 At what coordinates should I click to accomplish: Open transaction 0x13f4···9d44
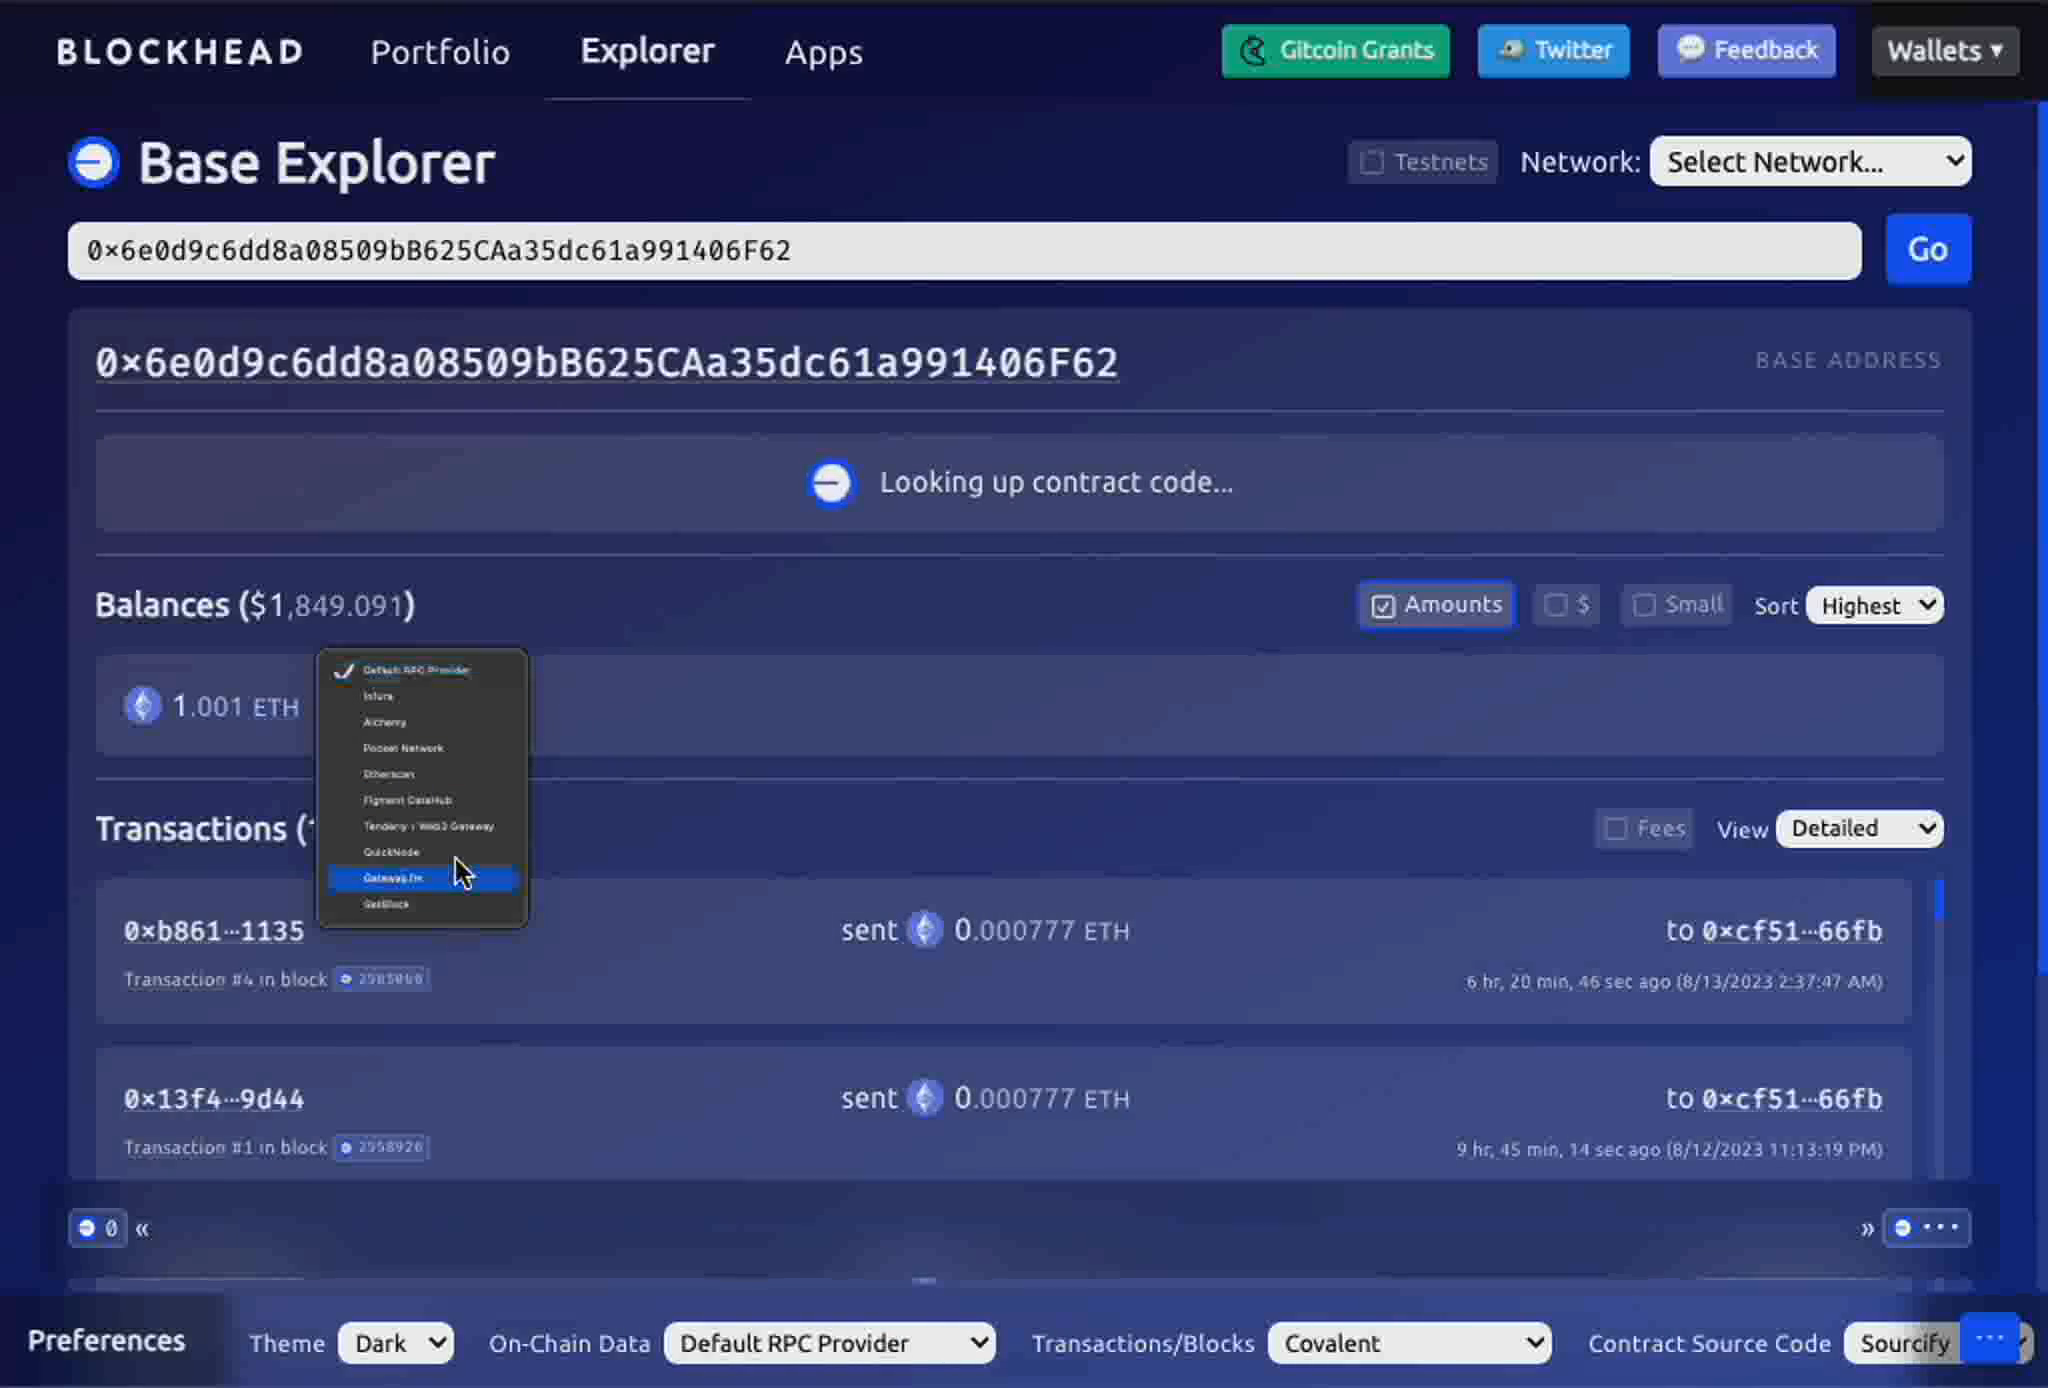[214, 1099]
